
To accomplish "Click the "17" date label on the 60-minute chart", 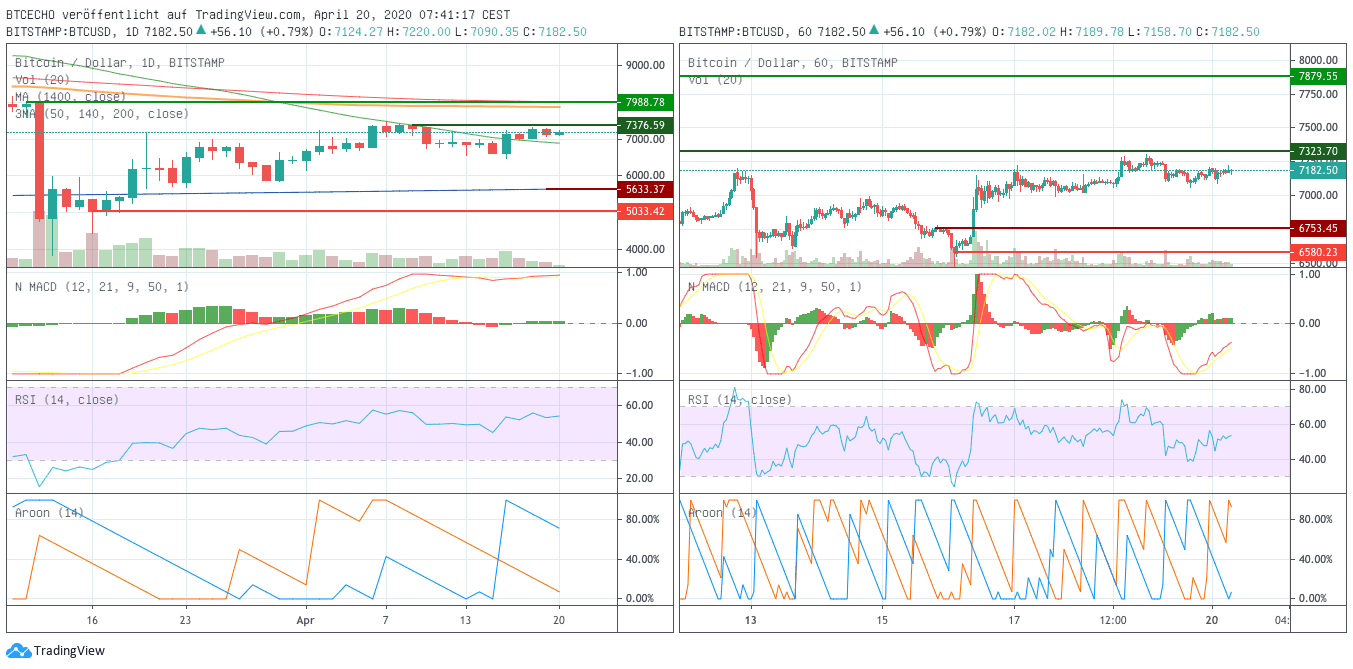I will click(1014, 619).
